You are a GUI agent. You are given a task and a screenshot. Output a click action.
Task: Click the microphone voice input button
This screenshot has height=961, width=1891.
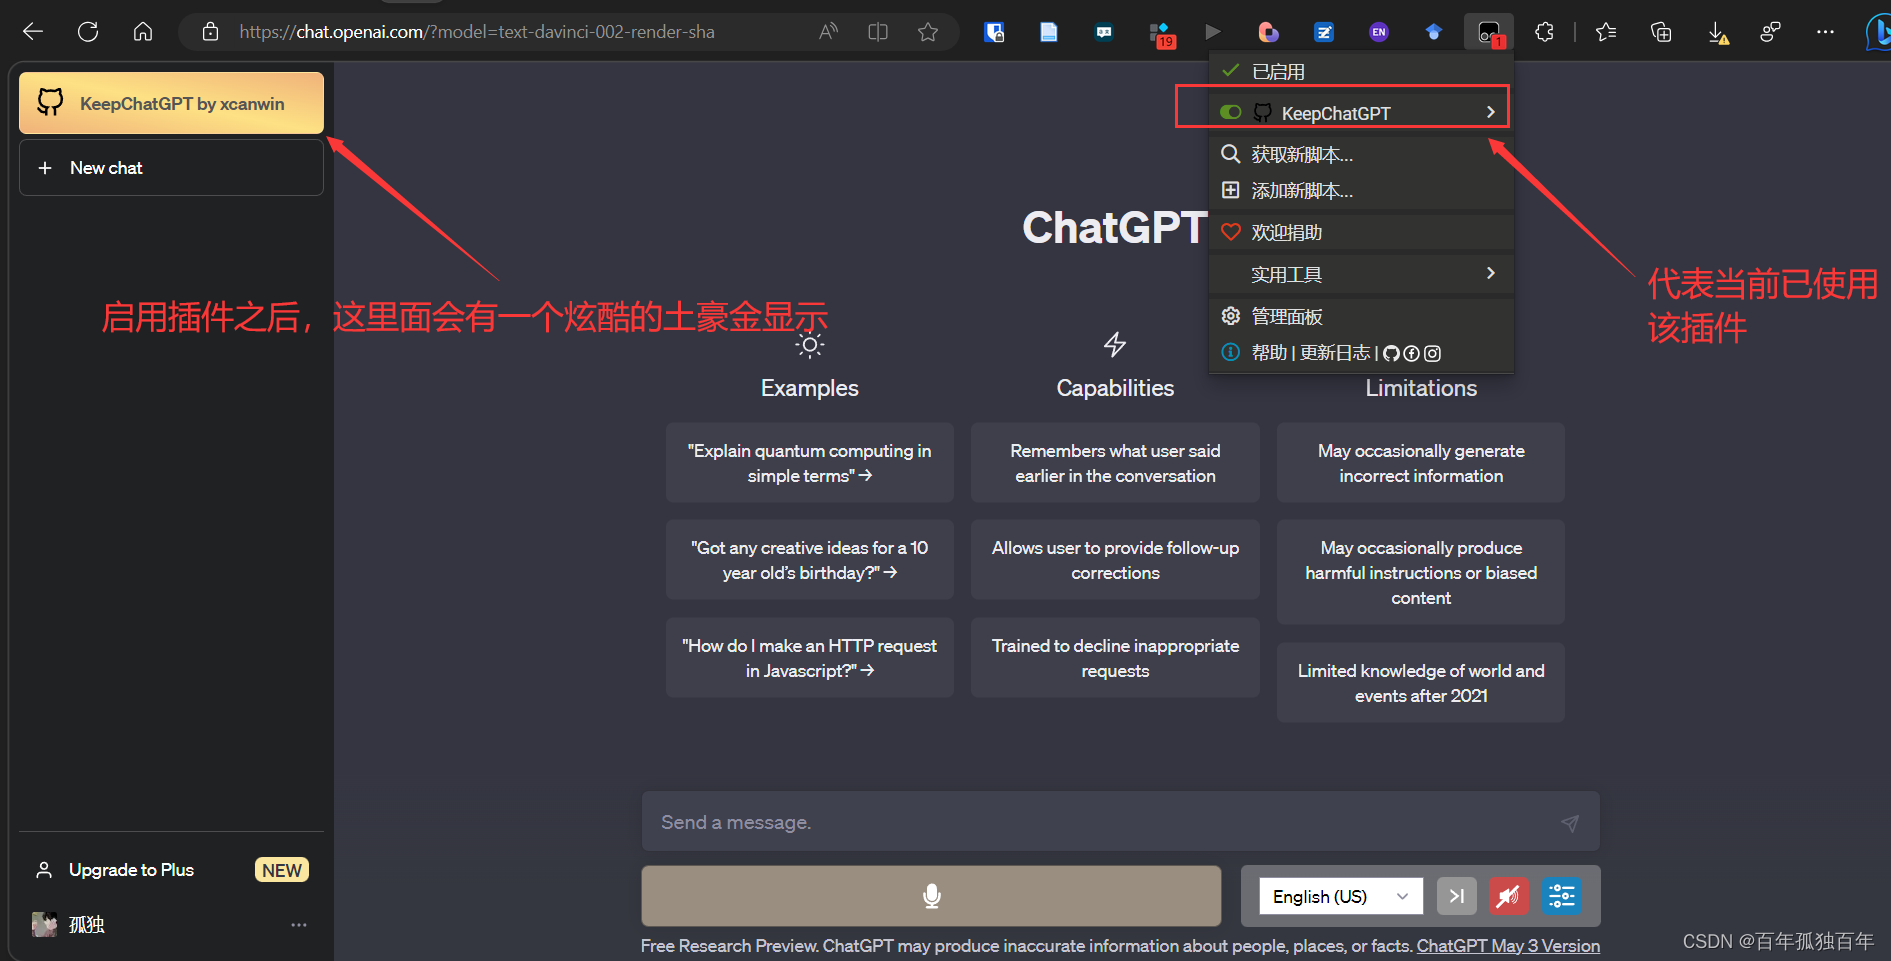[x=931, y=896]
